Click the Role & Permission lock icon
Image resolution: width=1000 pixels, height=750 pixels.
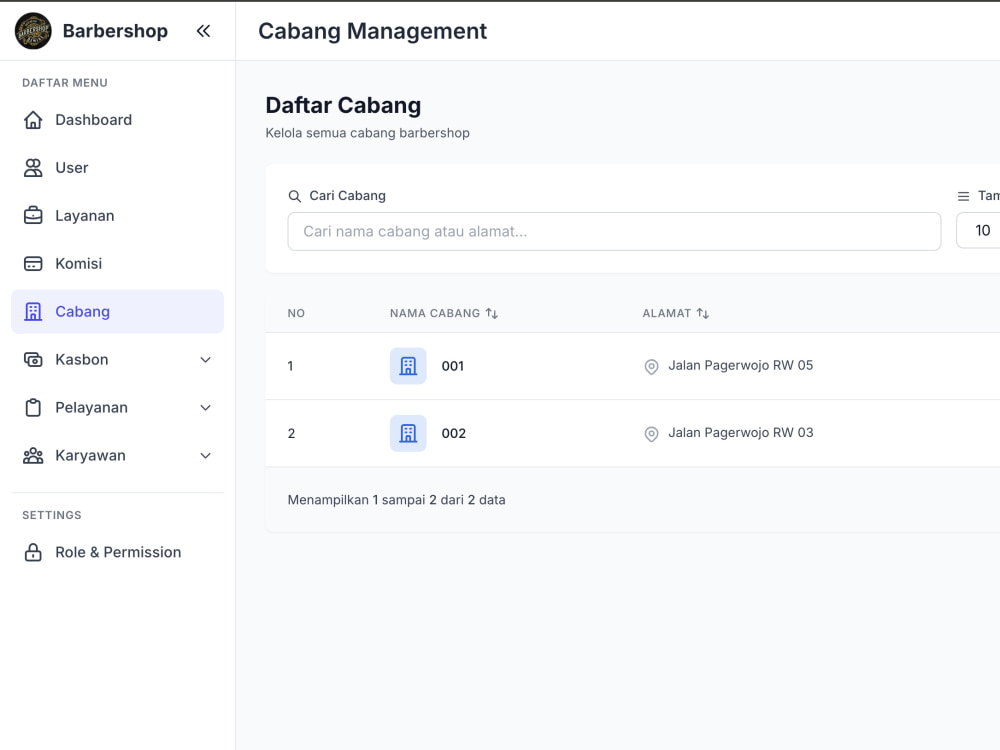[x=33, y=552]
